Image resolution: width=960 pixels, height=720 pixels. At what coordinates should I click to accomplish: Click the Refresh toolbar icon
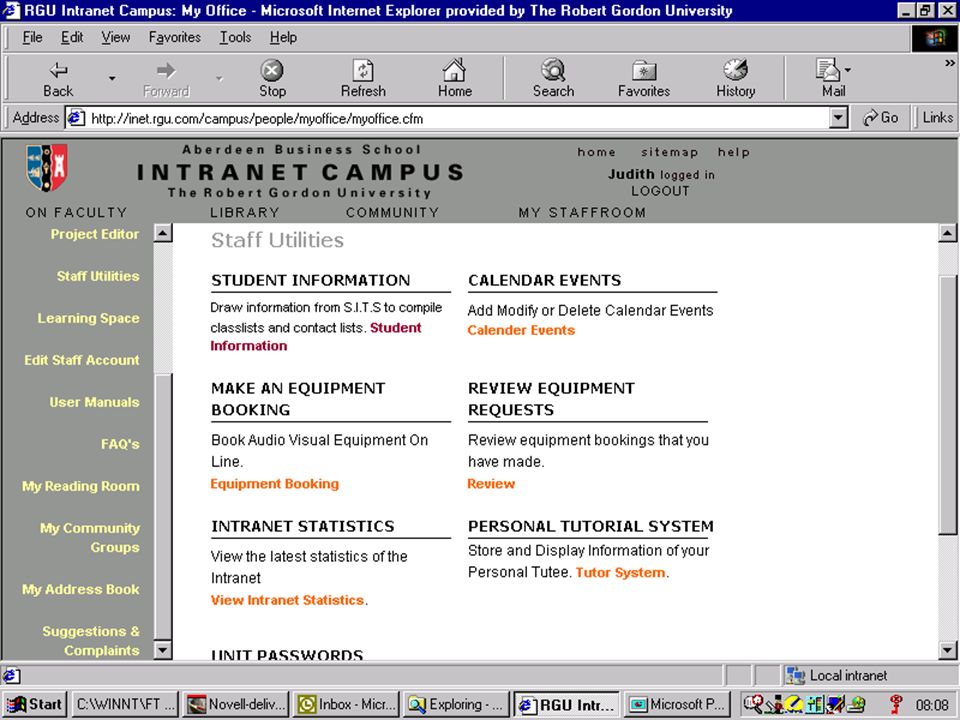[363, 70]
